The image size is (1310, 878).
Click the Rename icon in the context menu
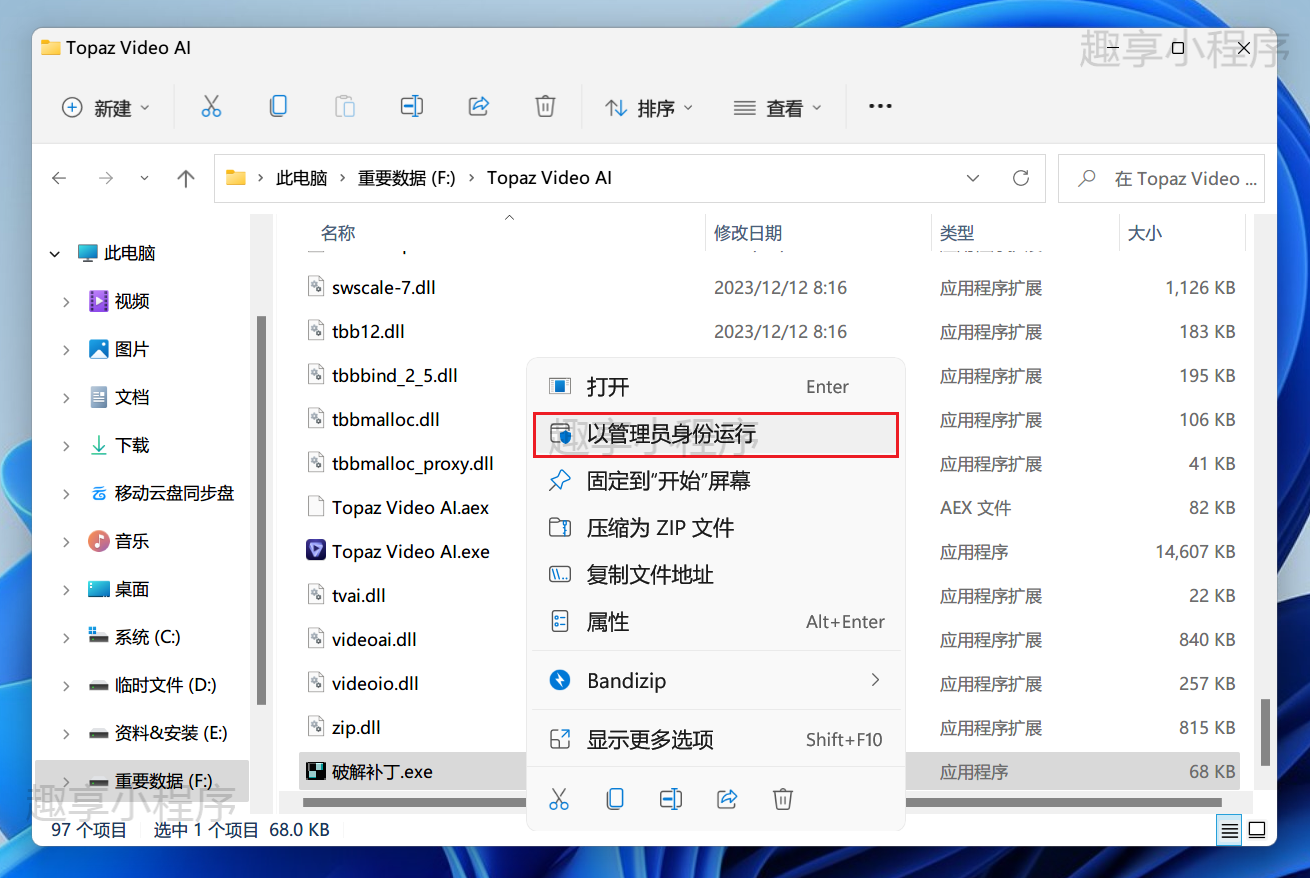[x=671, y=798]
